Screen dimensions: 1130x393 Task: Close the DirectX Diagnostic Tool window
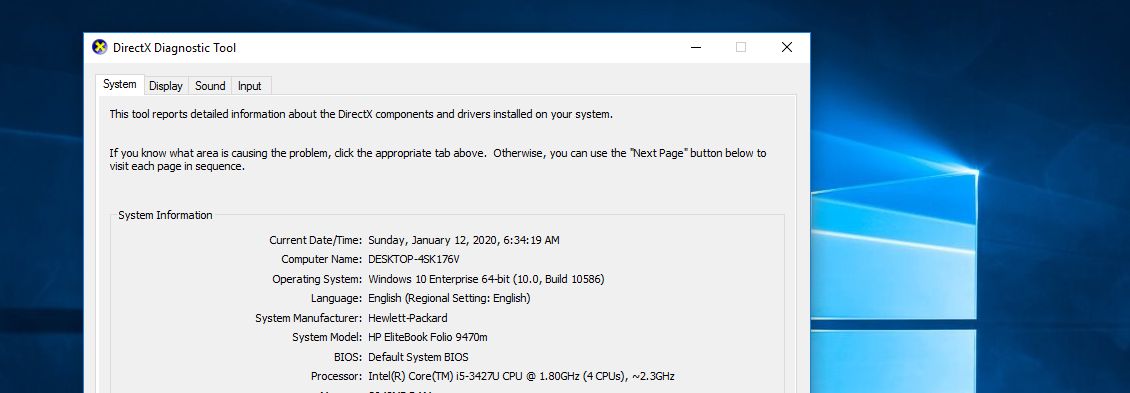(787, 48)
